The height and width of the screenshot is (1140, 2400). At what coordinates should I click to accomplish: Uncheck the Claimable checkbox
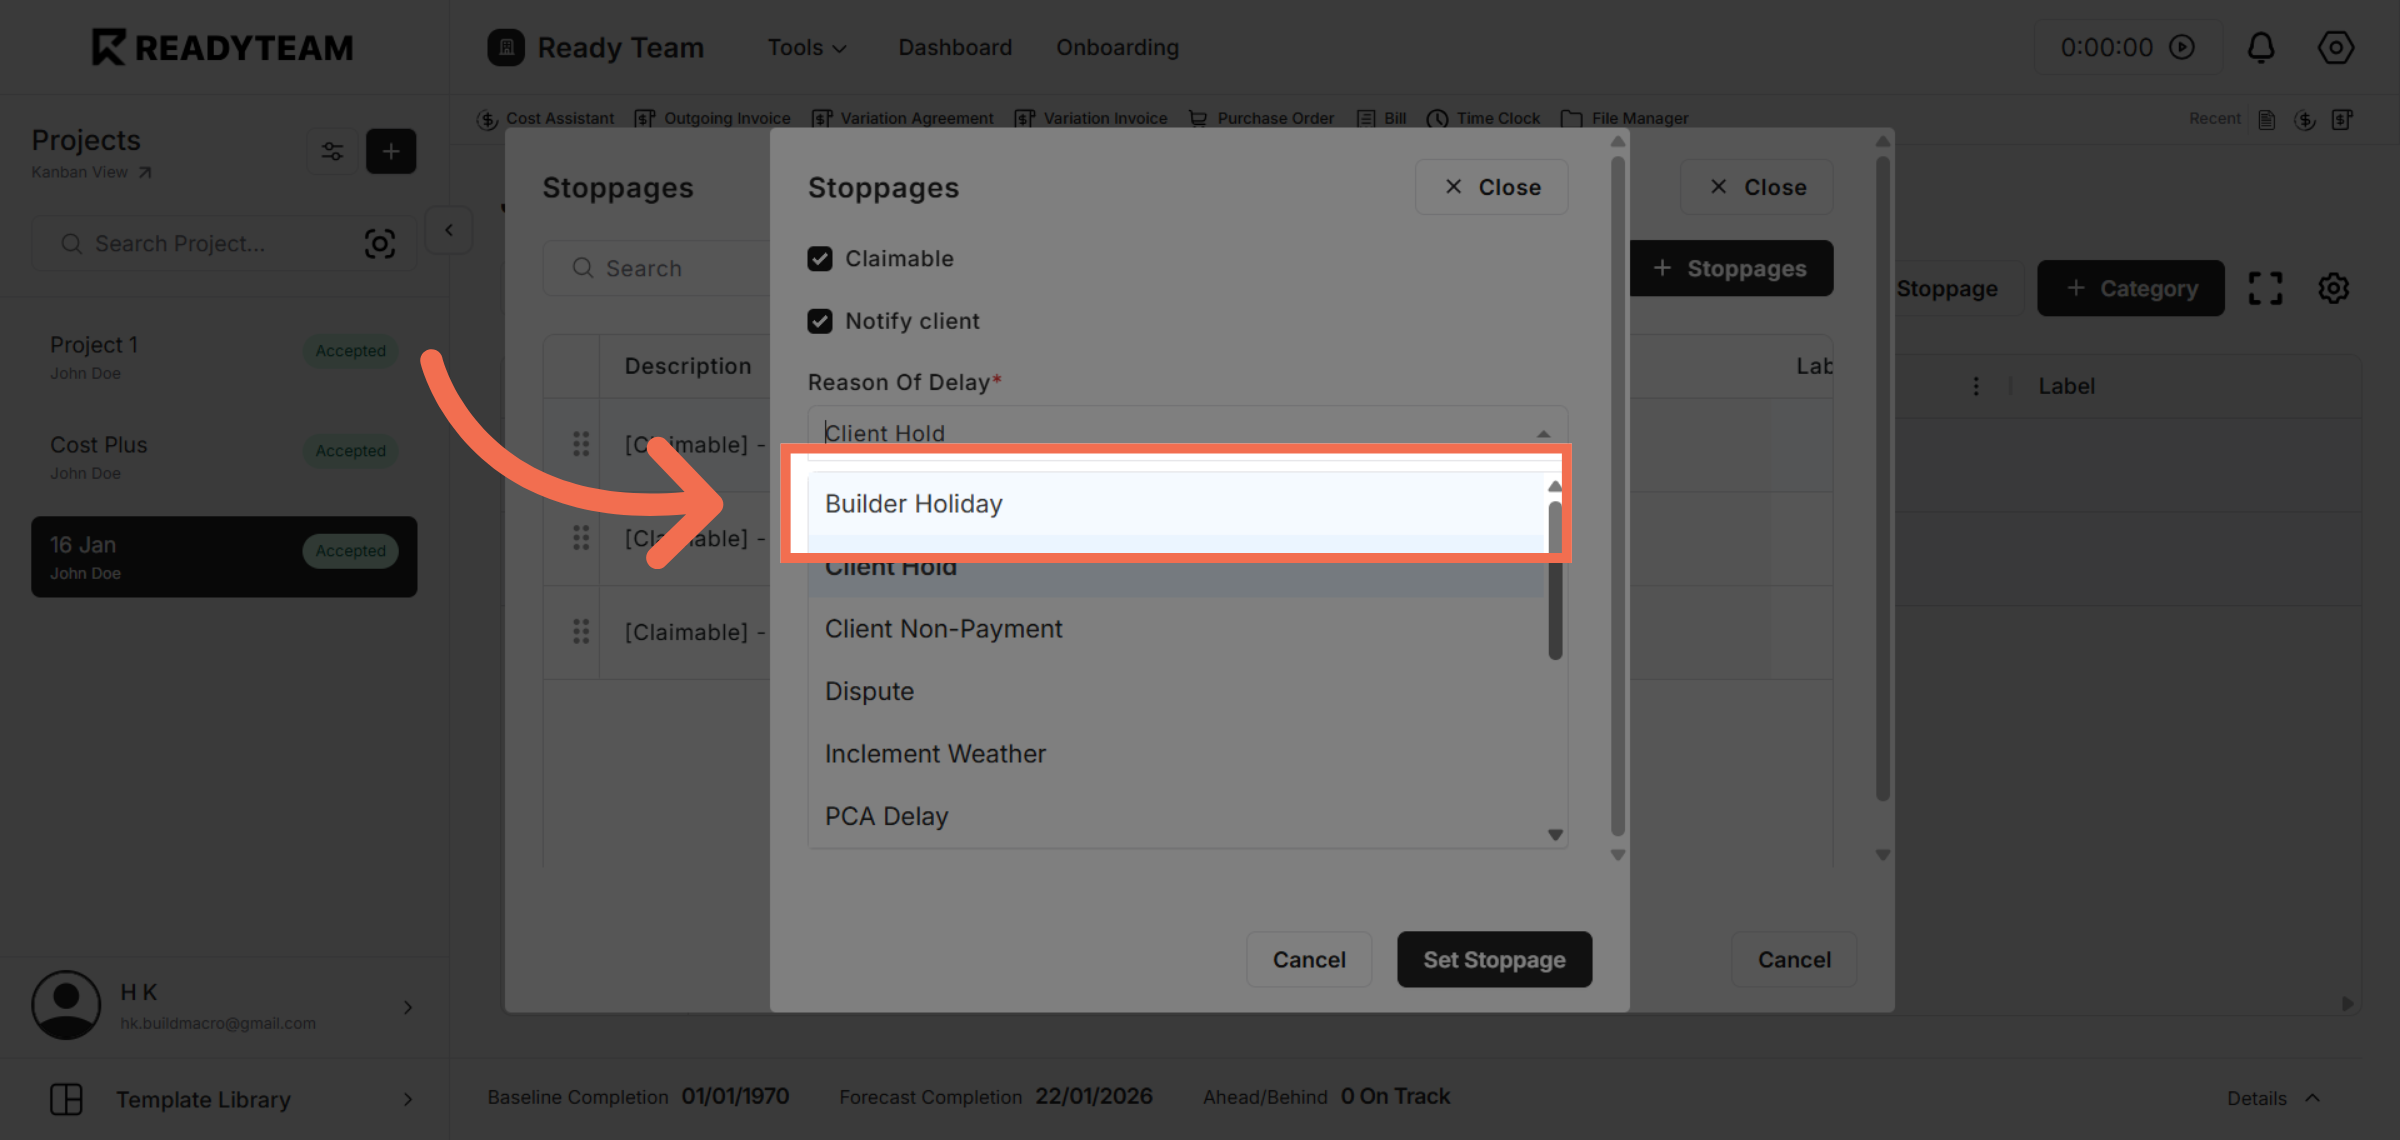point(820,258)
